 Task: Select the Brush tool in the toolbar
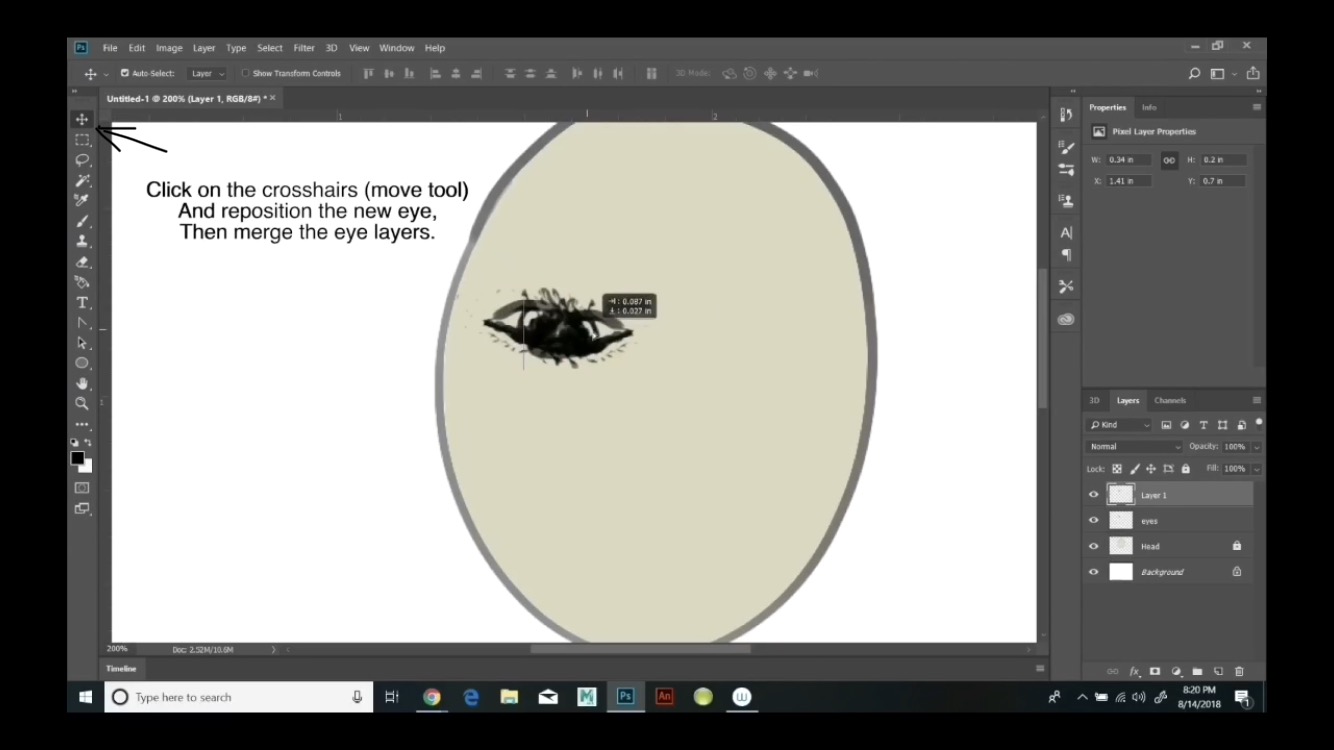82,222
